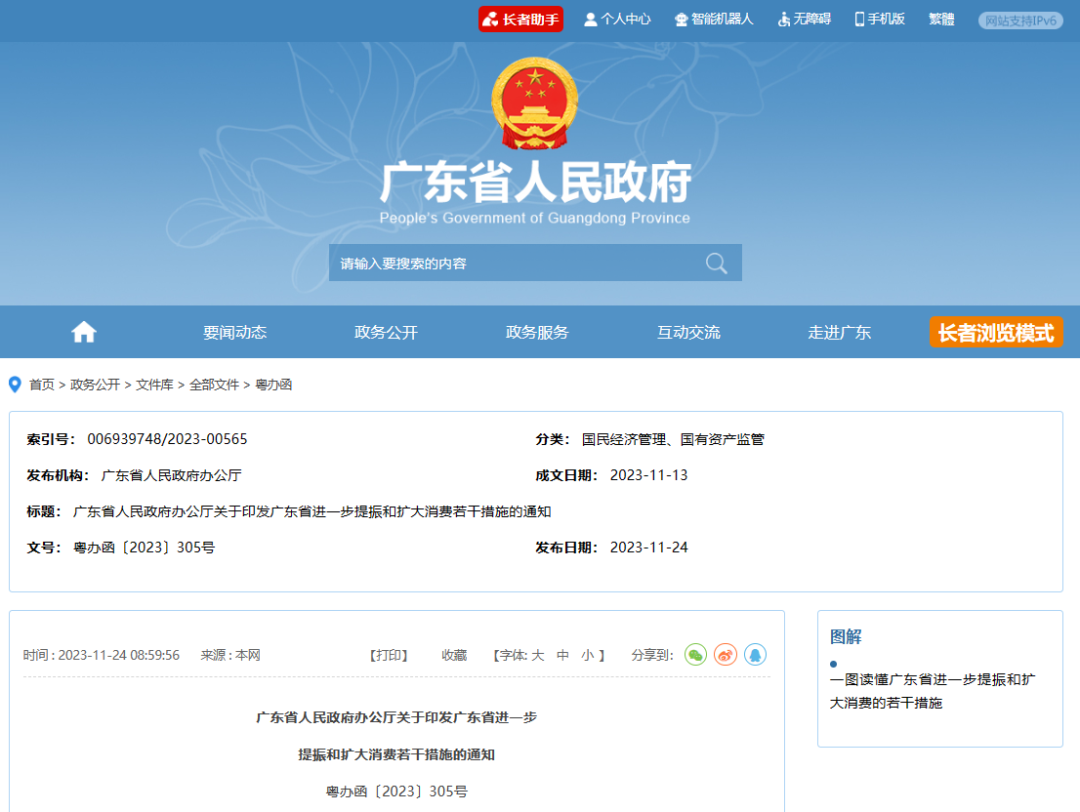Open 个人中心 personal center

tap(617, 18)
